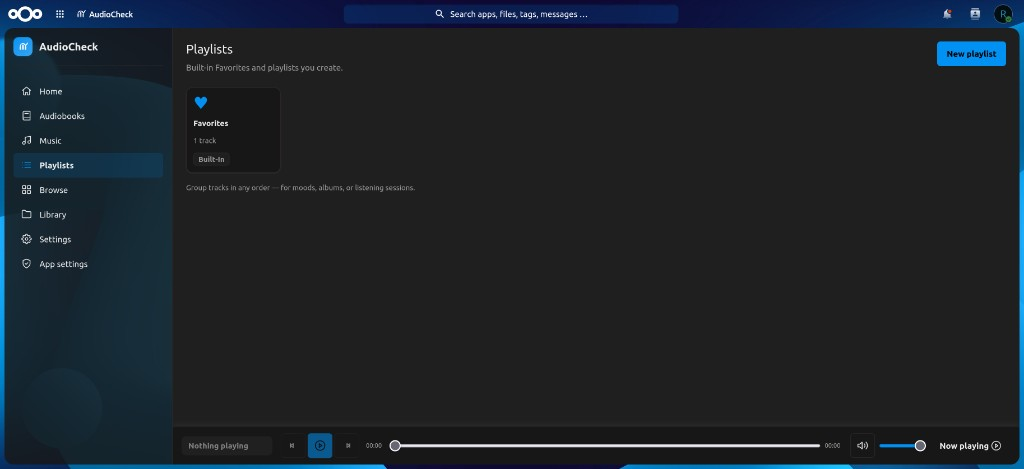1024x469 pixels.
Task: Click the Settings gear icon
Action: pyautogui.click(x=27, y=239)
